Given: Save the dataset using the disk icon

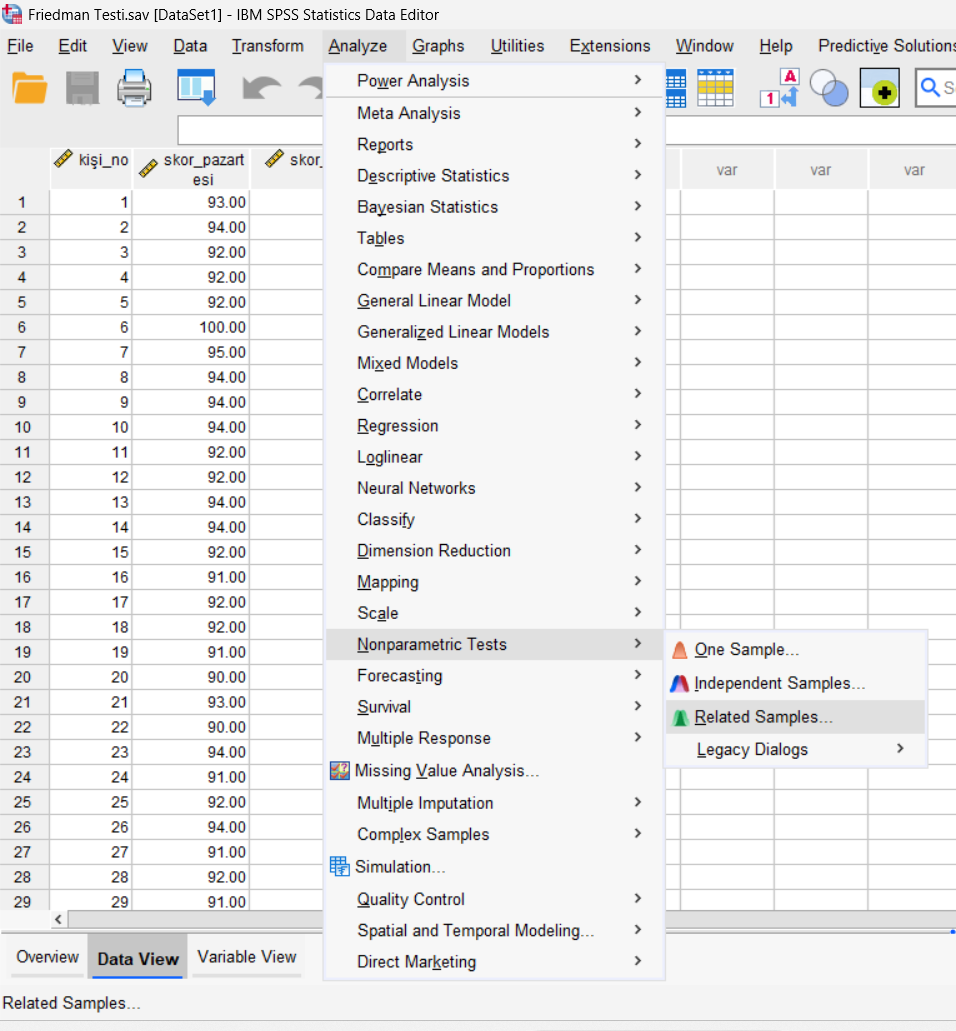Looking at the screenshot, I should click(85, 88).
